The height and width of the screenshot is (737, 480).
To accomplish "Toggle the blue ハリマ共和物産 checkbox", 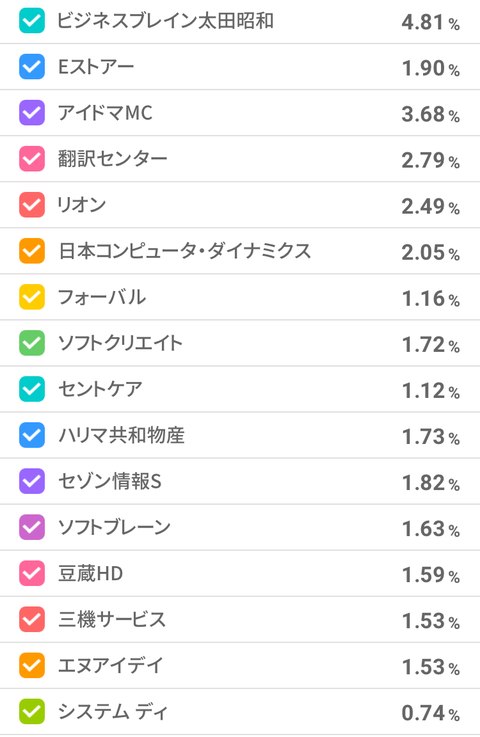I will (32, 435).
